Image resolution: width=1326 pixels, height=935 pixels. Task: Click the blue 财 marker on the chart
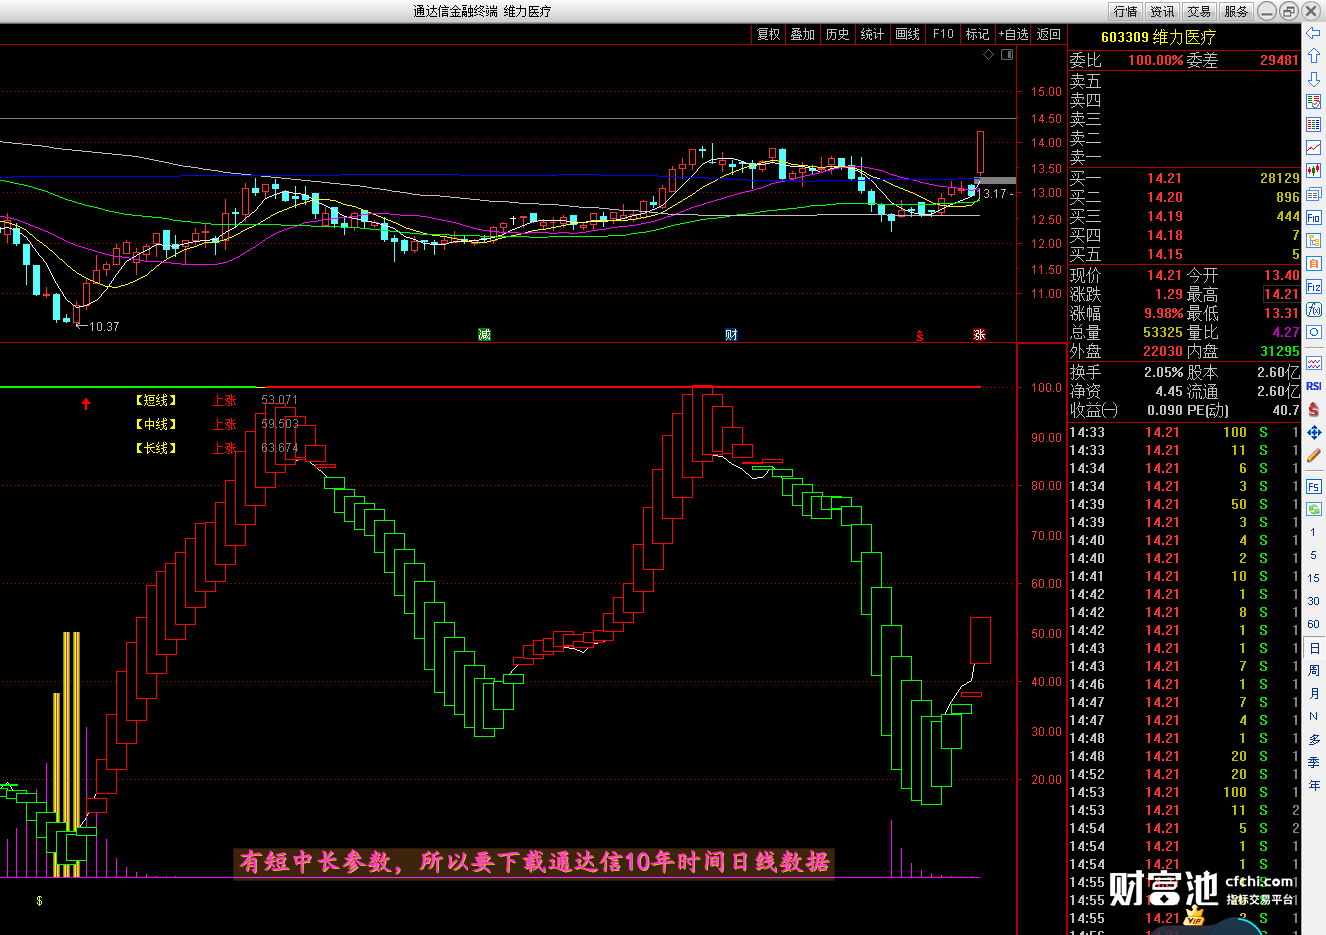tap(731, 334)
